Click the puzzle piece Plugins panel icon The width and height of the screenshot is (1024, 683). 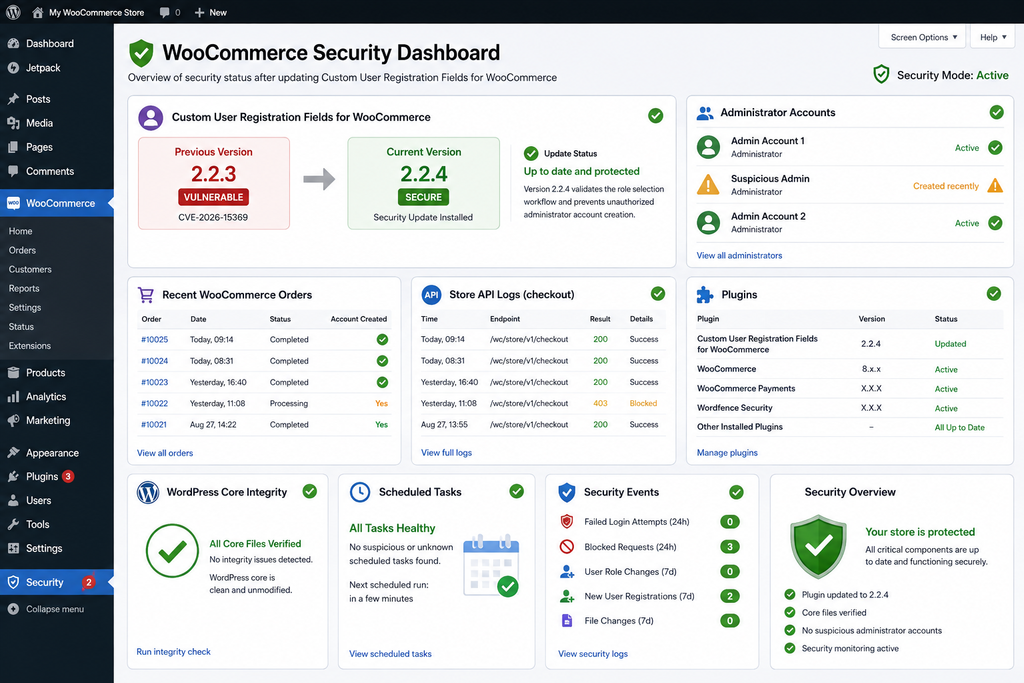coord(705,294)
